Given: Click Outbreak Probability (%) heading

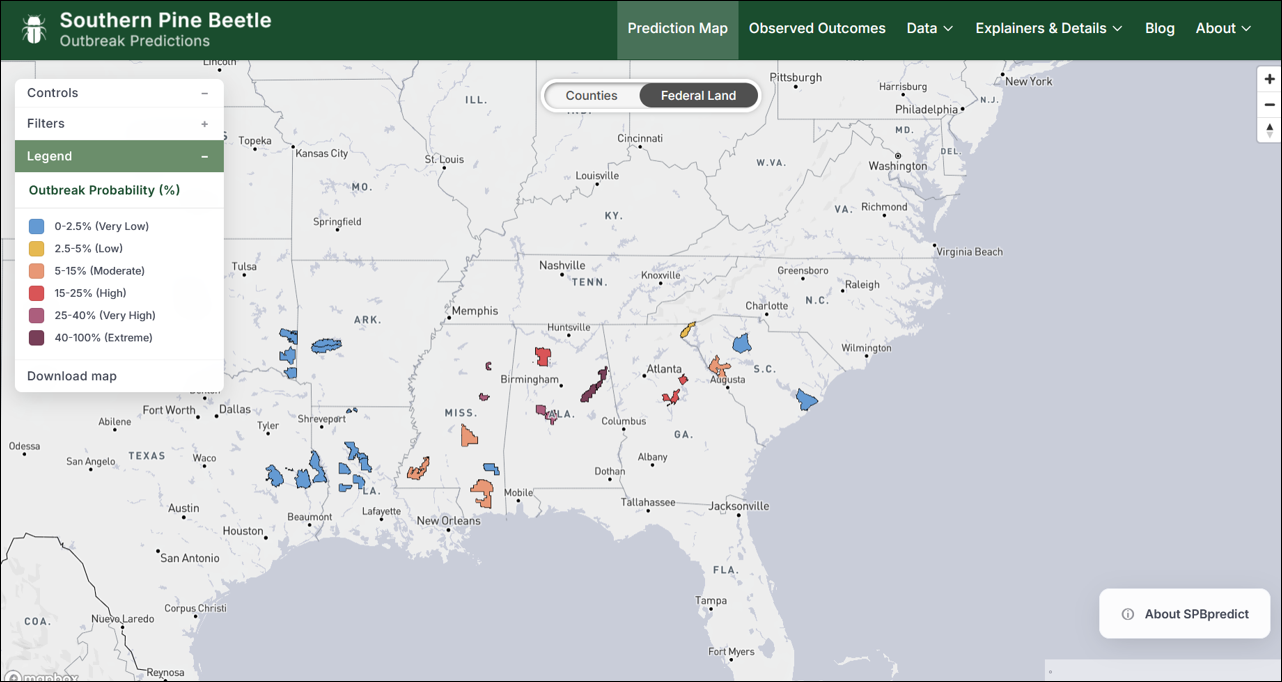Looking at the screenshot, I should 104,190.
